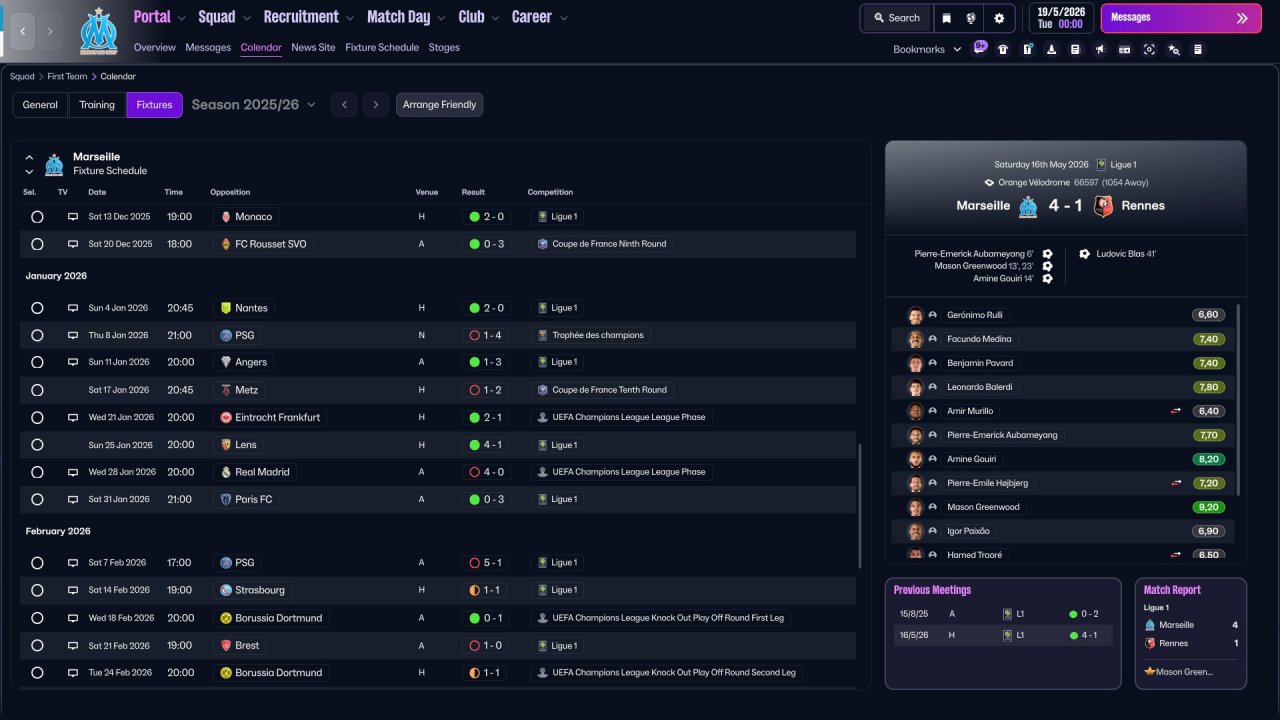Open the Recruitment dropdown menu
1280x720 pixels.
coord(309,17)
